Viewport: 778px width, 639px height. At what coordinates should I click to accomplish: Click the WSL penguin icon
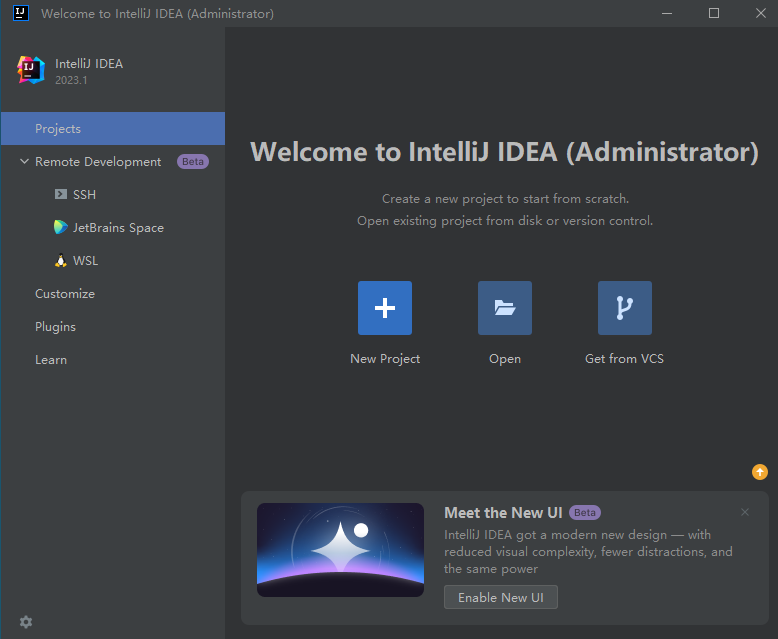click(61, 260)
